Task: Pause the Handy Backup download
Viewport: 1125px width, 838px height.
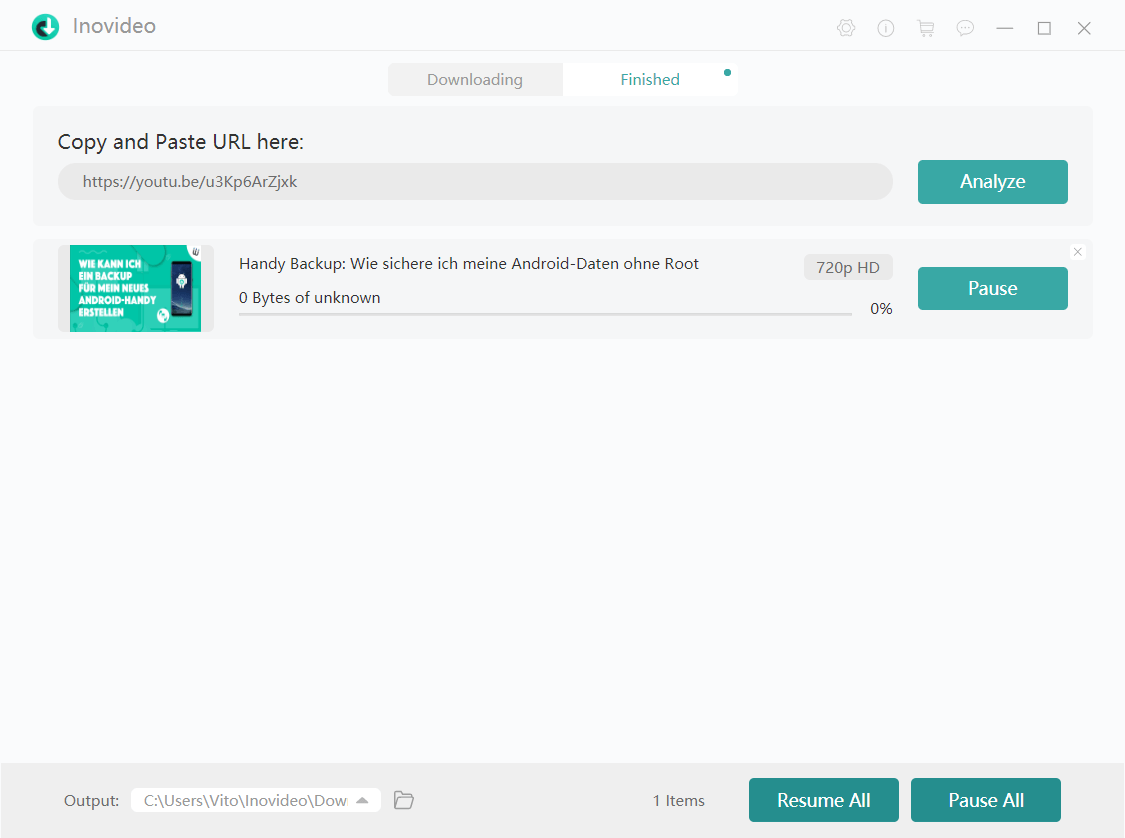Action: click(x=992, y=288)
